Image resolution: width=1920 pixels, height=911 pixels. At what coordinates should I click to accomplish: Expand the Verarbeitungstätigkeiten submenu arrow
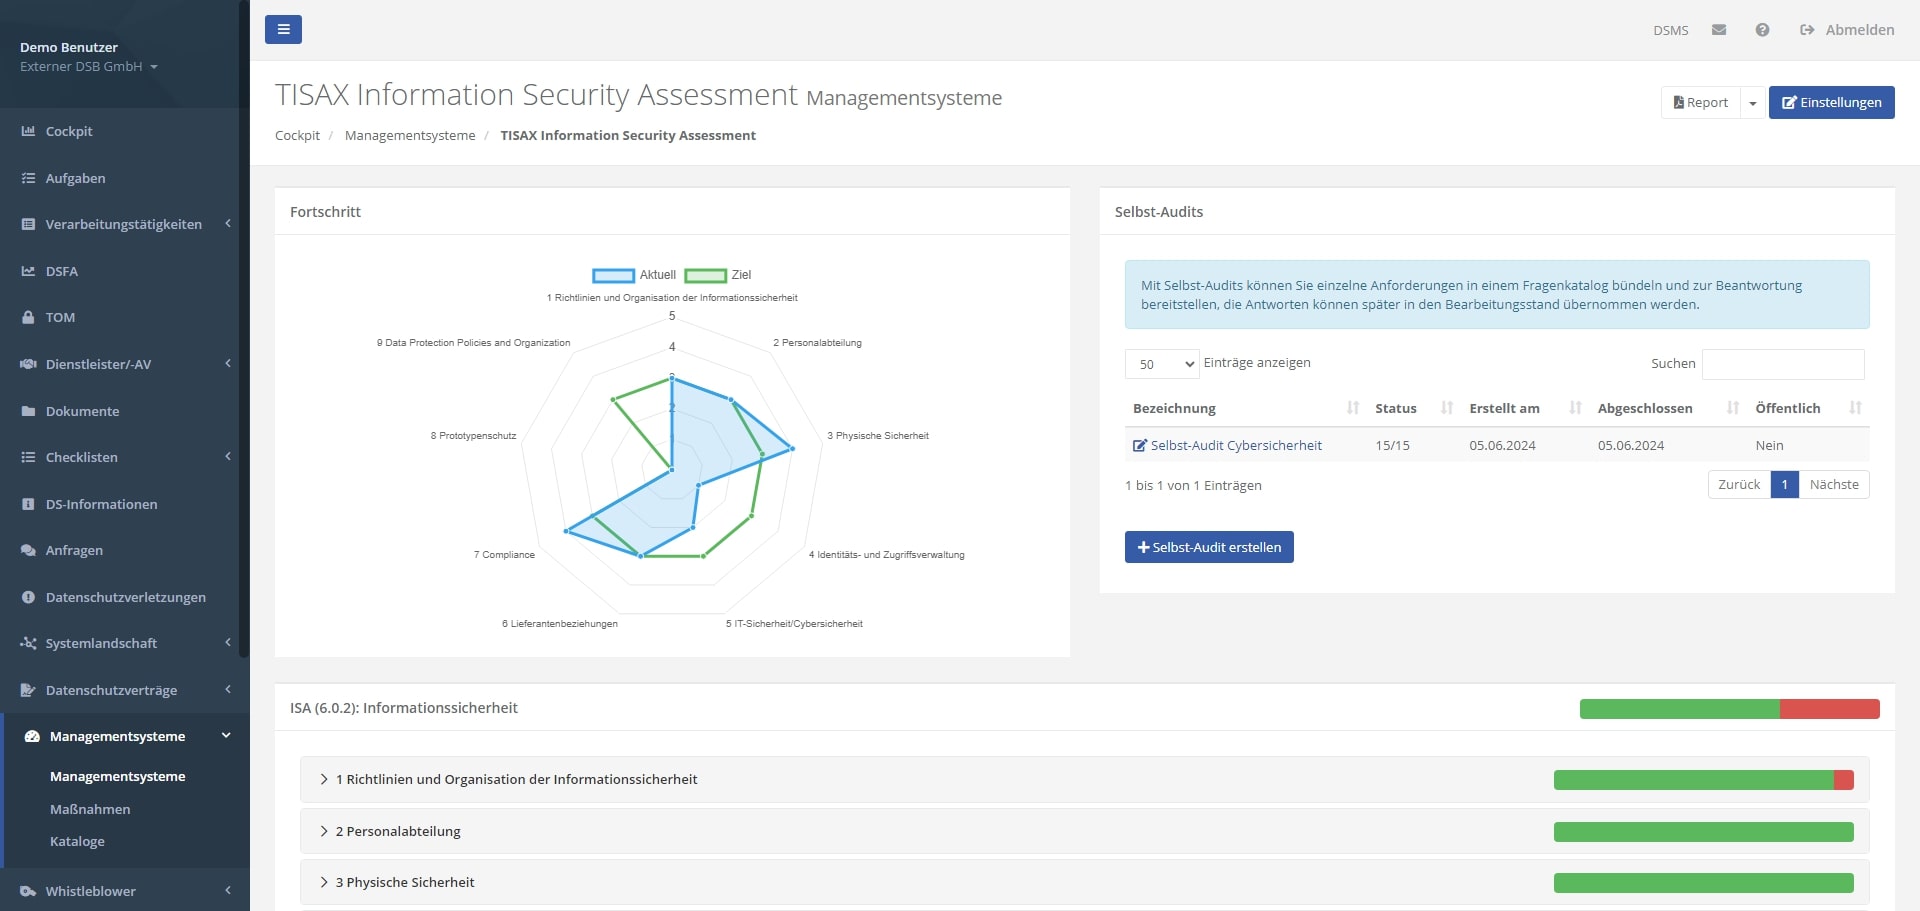coord(228,224)
